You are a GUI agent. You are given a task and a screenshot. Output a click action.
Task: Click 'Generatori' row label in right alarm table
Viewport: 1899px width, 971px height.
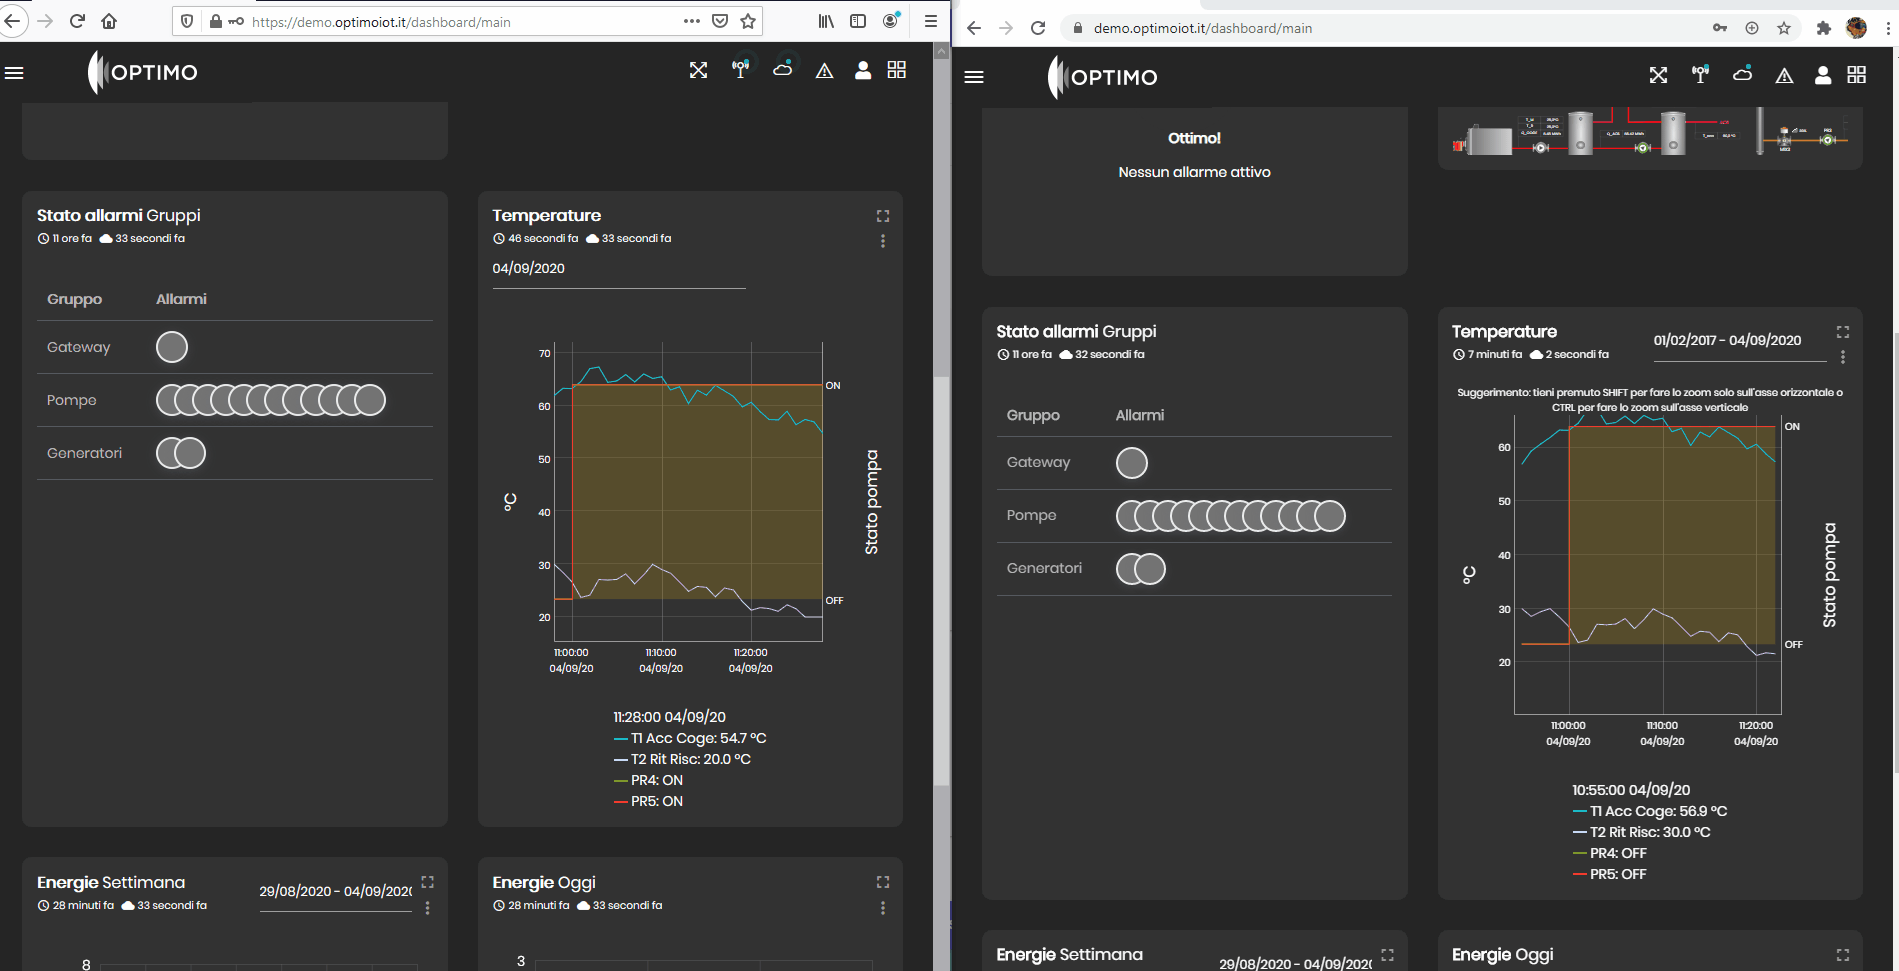(x=1044, y=568)
